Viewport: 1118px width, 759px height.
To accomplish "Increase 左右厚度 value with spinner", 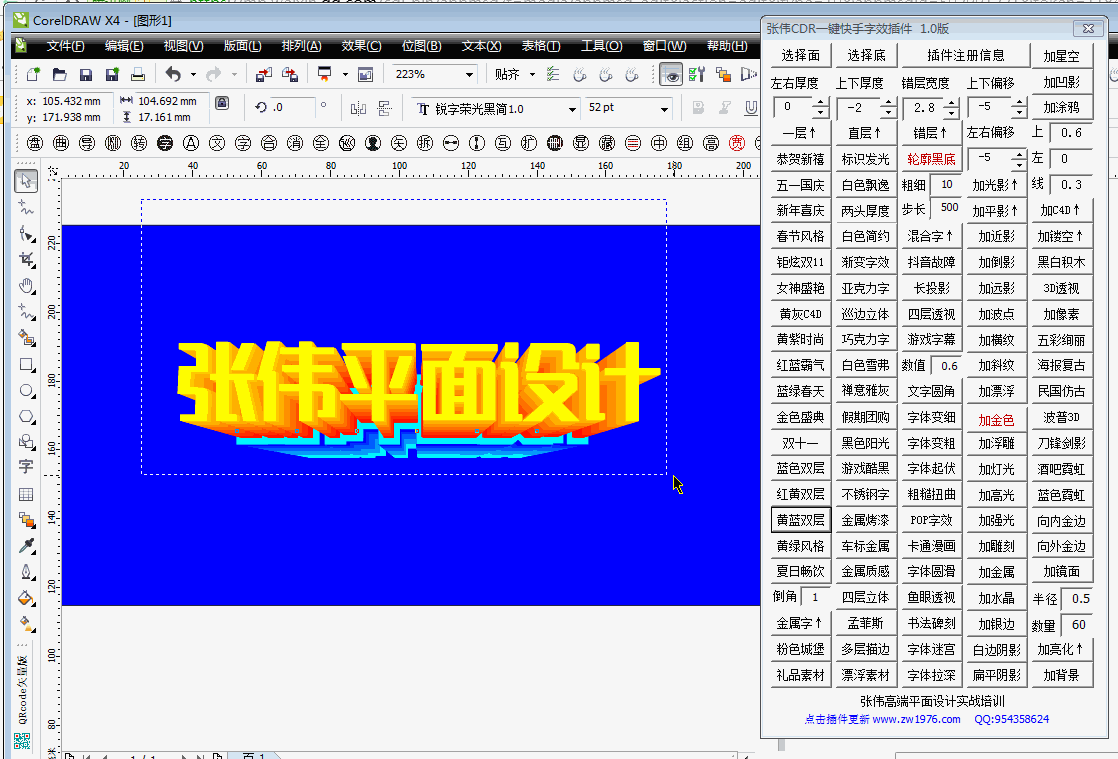I will click(x=821, y=104).
